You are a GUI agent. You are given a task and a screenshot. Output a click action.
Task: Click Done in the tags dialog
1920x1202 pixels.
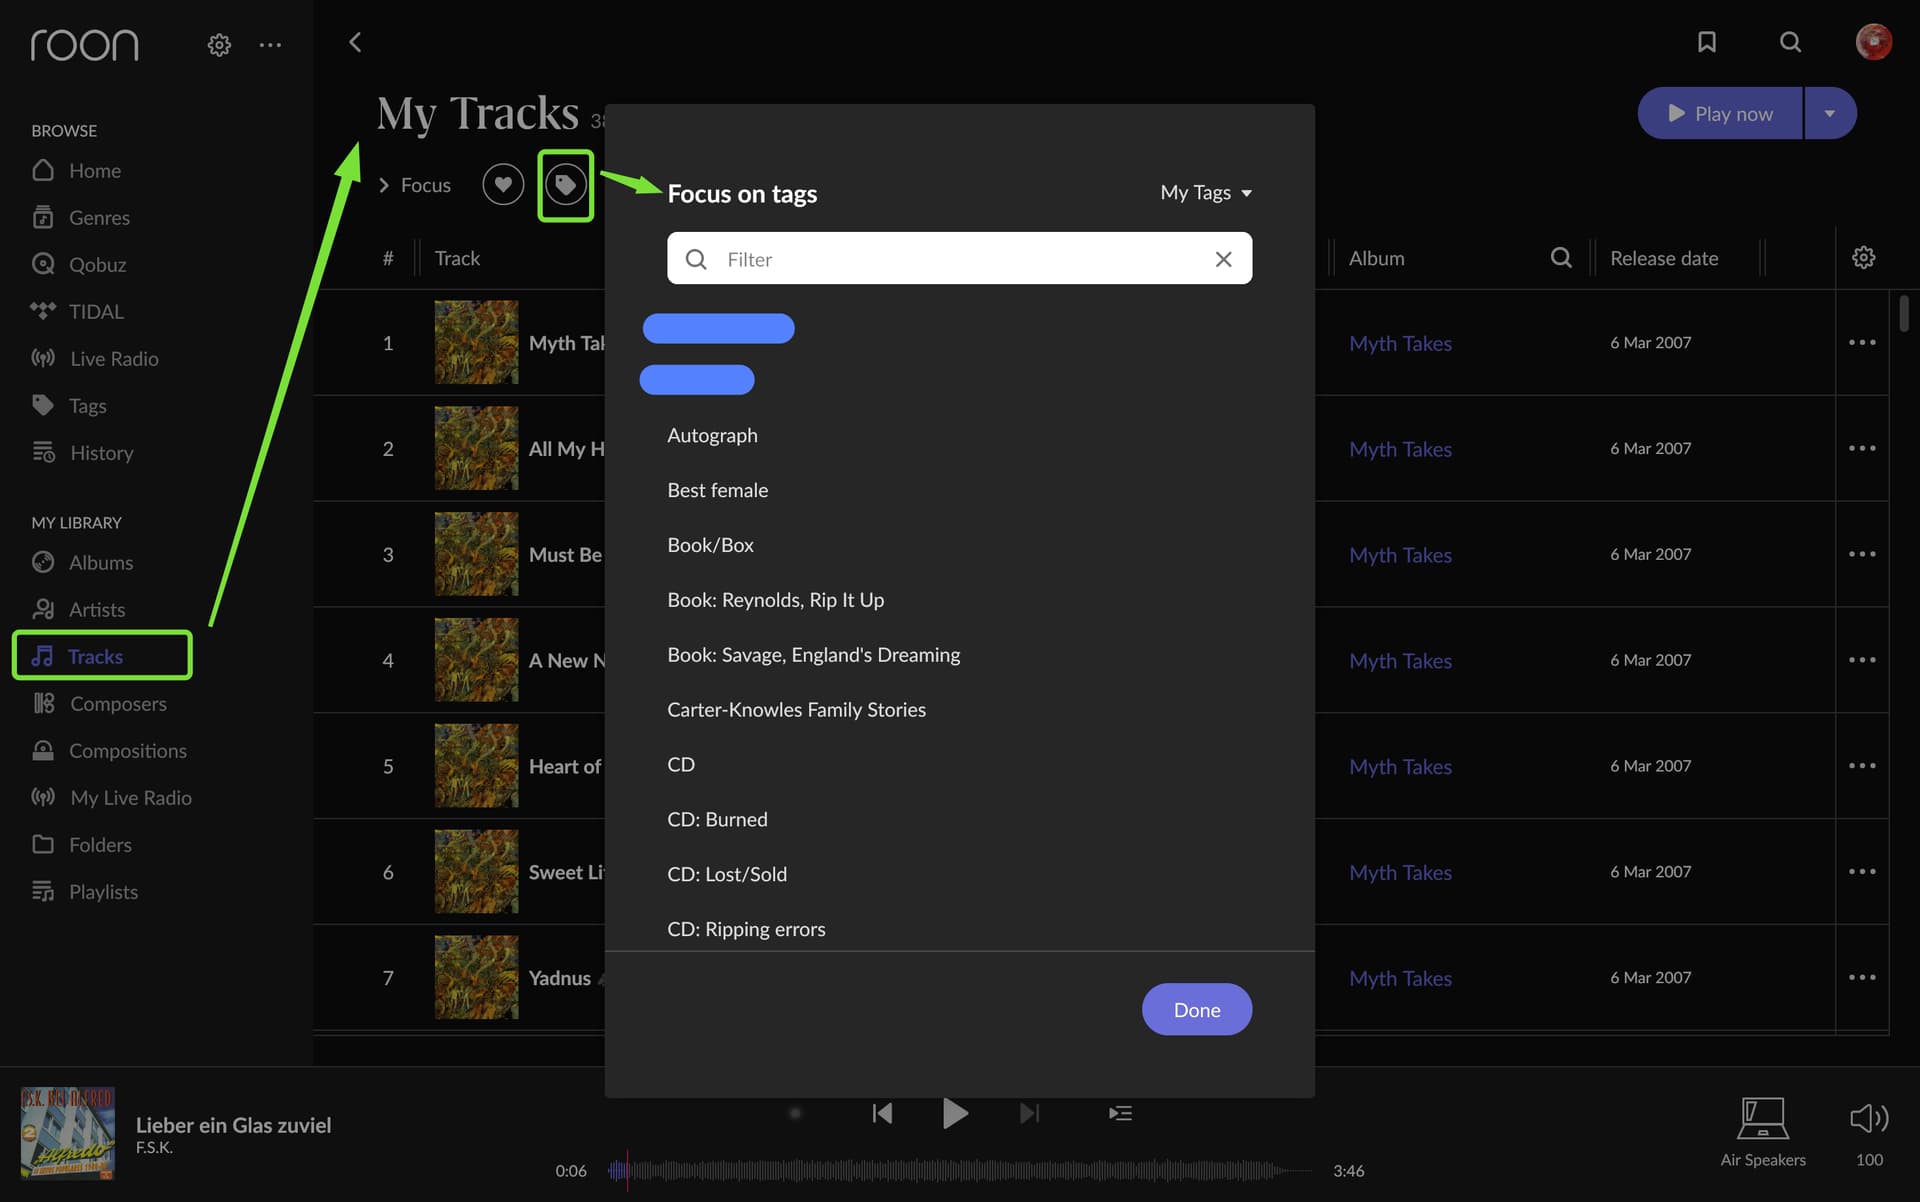(x=1197, y=1010)
